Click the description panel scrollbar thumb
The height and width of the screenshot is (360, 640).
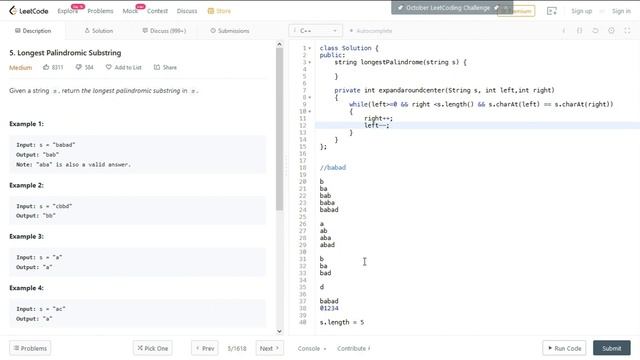point(279,129)
